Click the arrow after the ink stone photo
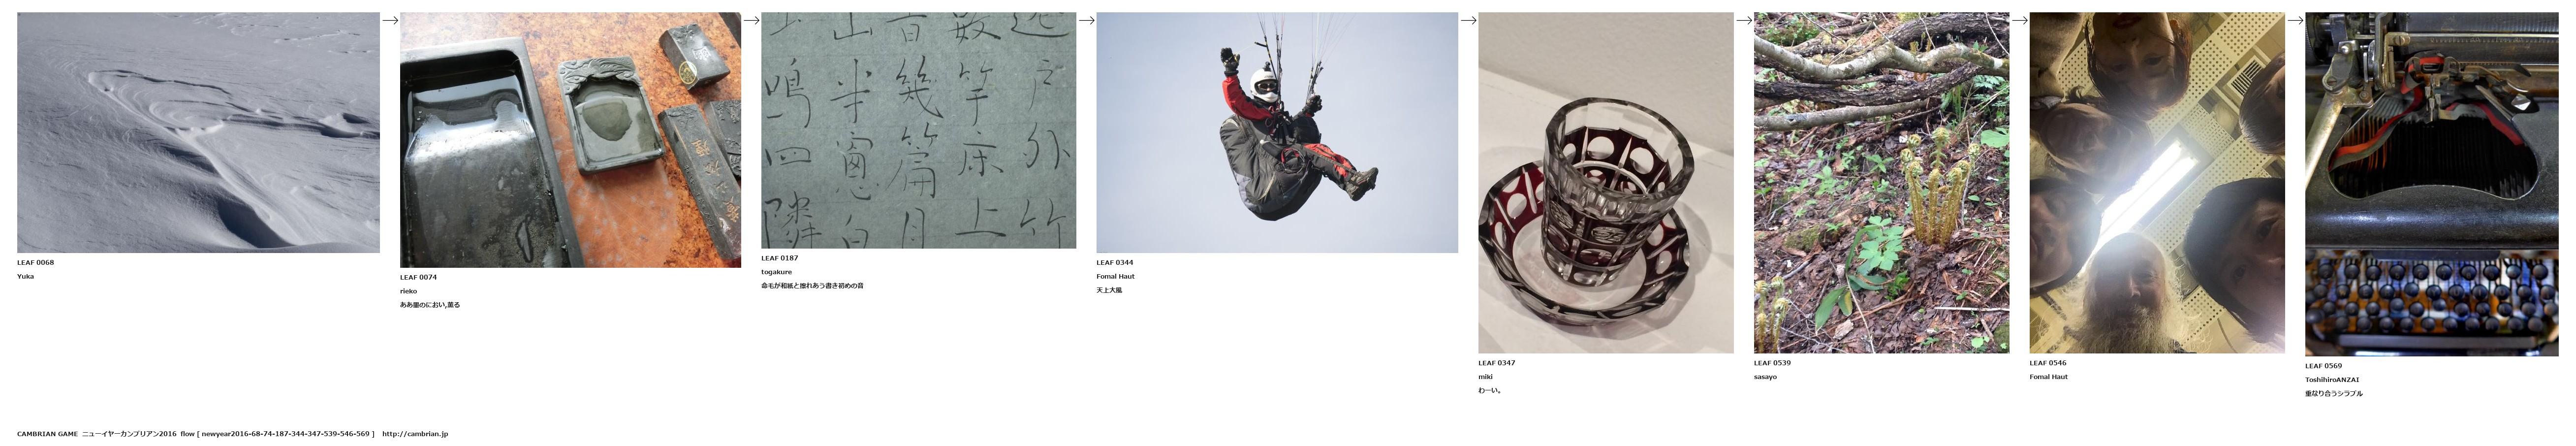This screenshot has width=2576, height=446. pos(751,20)
